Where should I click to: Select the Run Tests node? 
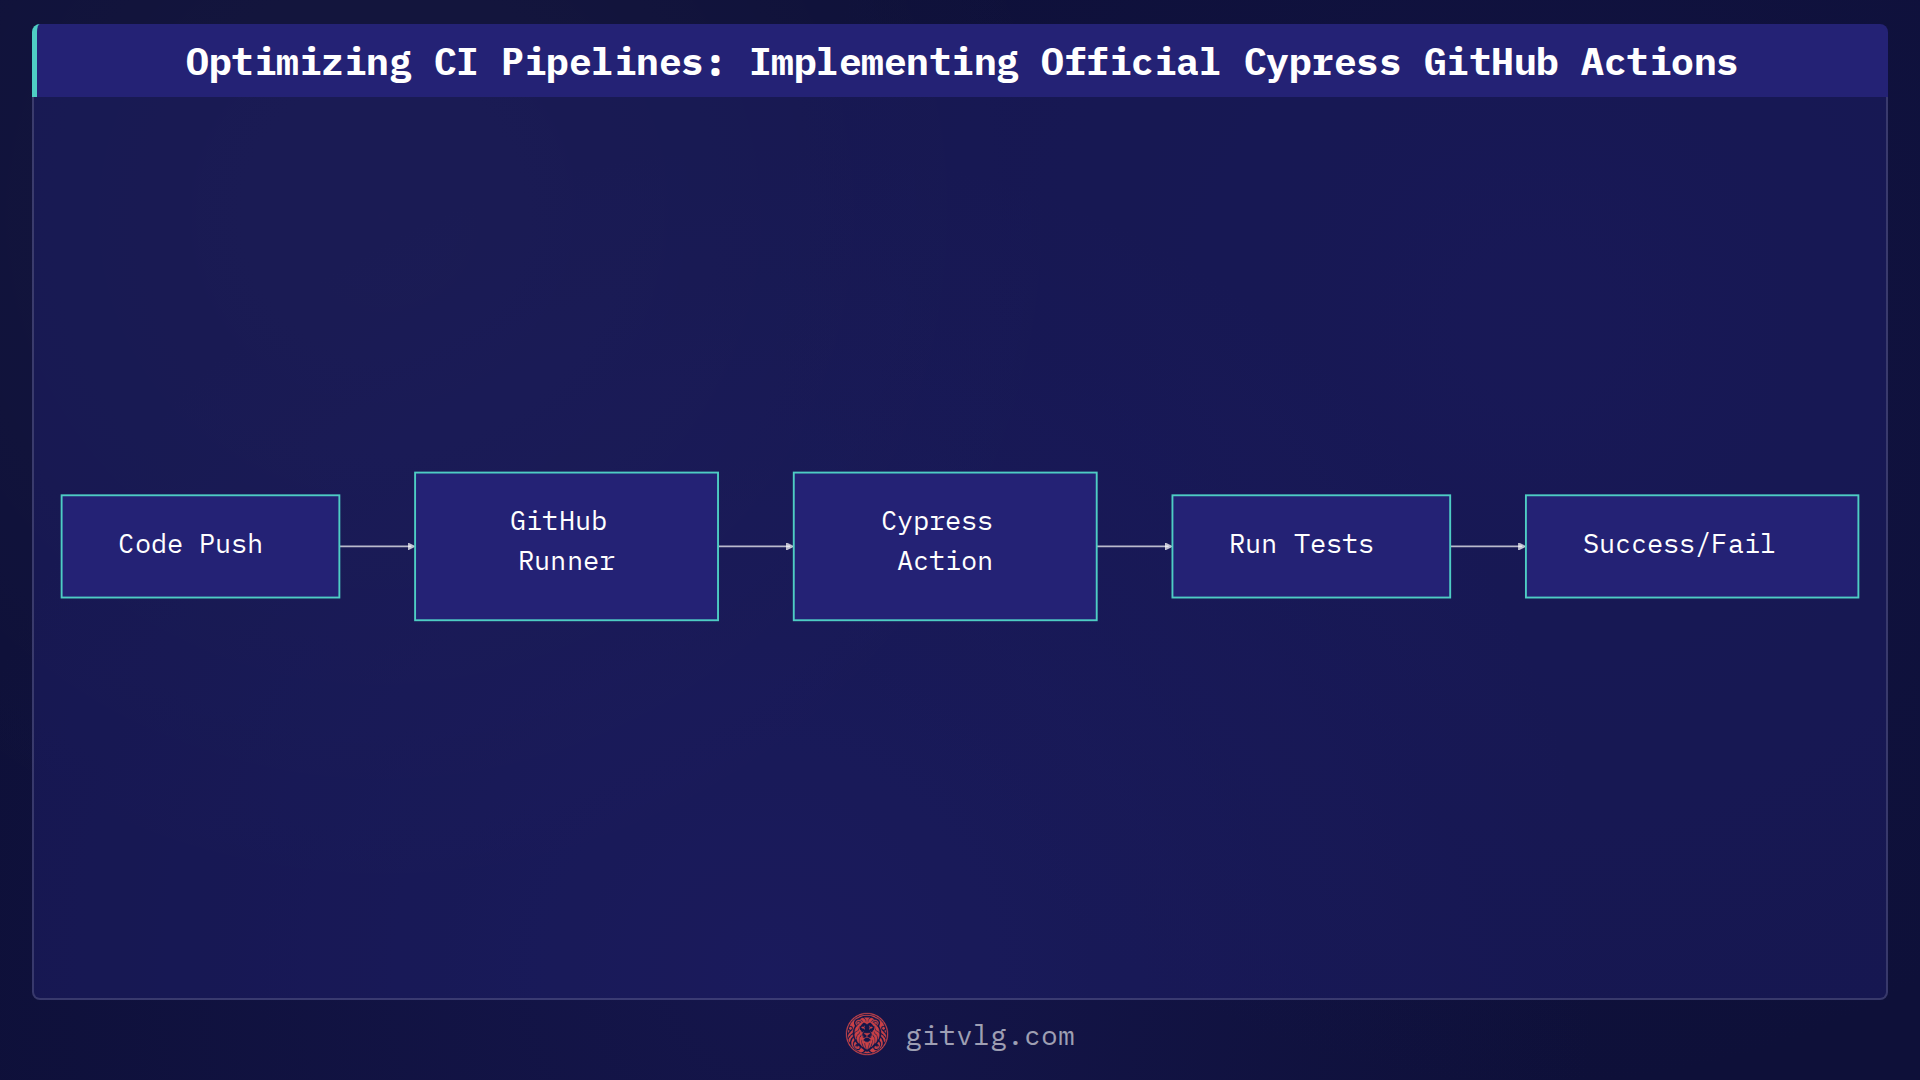click(1311, 546)
